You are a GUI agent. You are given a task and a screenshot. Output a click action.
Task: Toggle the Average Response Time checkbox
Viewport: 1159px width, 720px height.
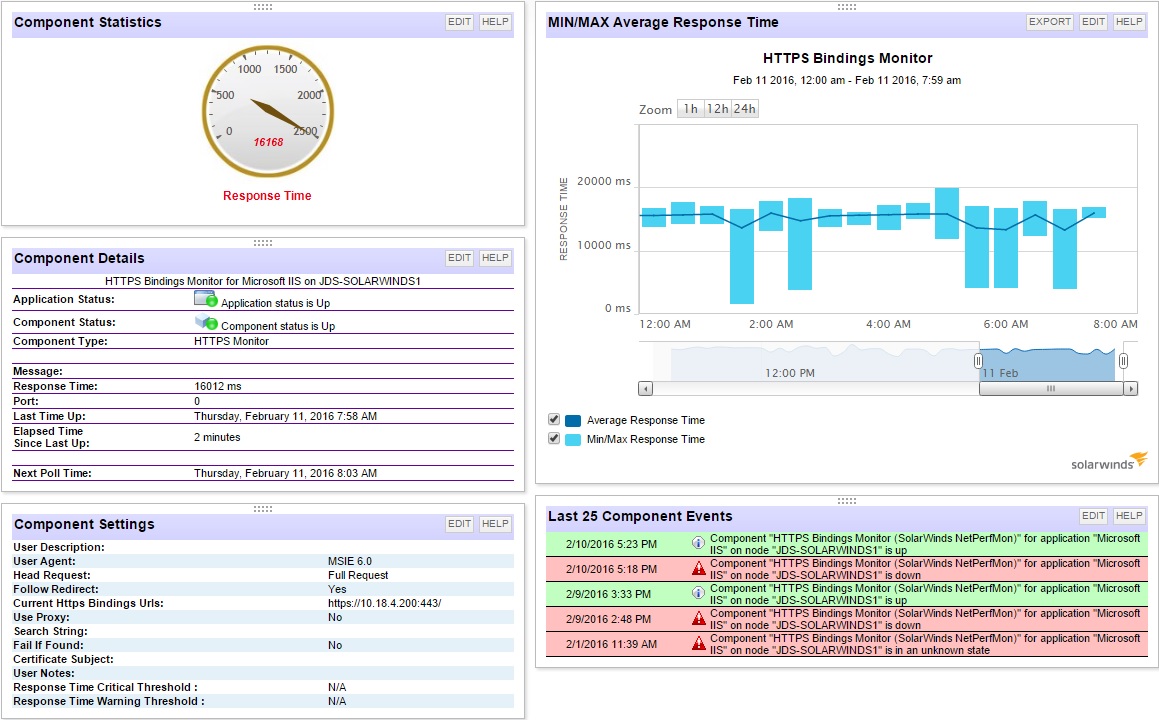coord(552,419)
